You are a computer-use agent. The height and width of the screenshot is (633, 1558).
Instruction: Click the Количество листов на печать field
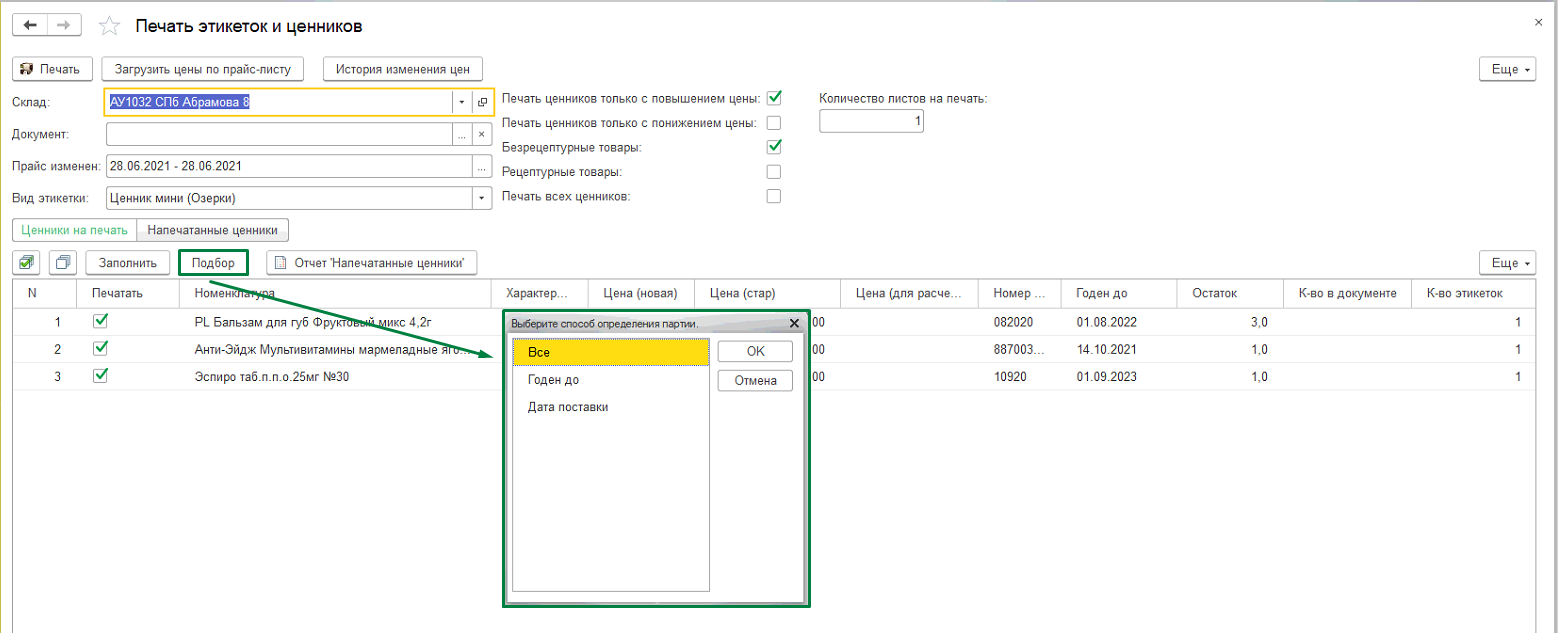pos(870,121)
